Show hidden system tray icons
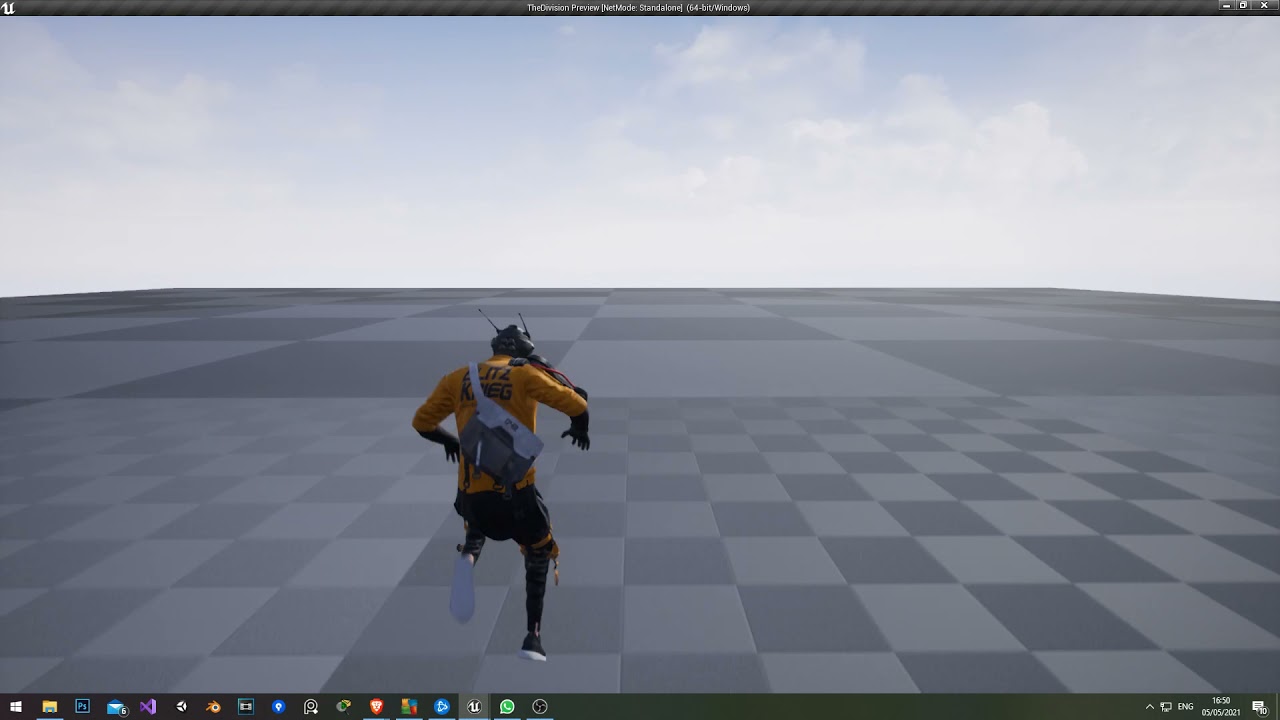This screenshot has height=720, width=1280. click(1150, 707)
